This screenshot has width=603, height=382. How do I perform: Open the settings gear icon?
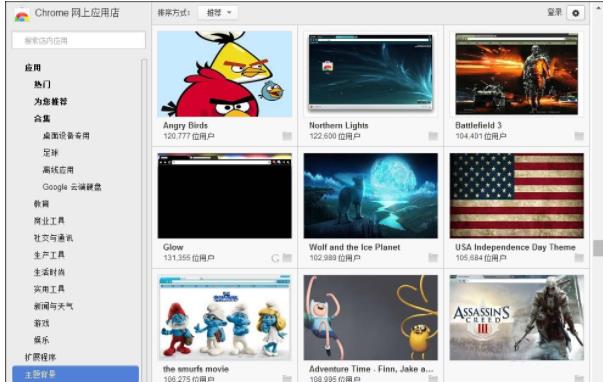click(x=575, y=13)
